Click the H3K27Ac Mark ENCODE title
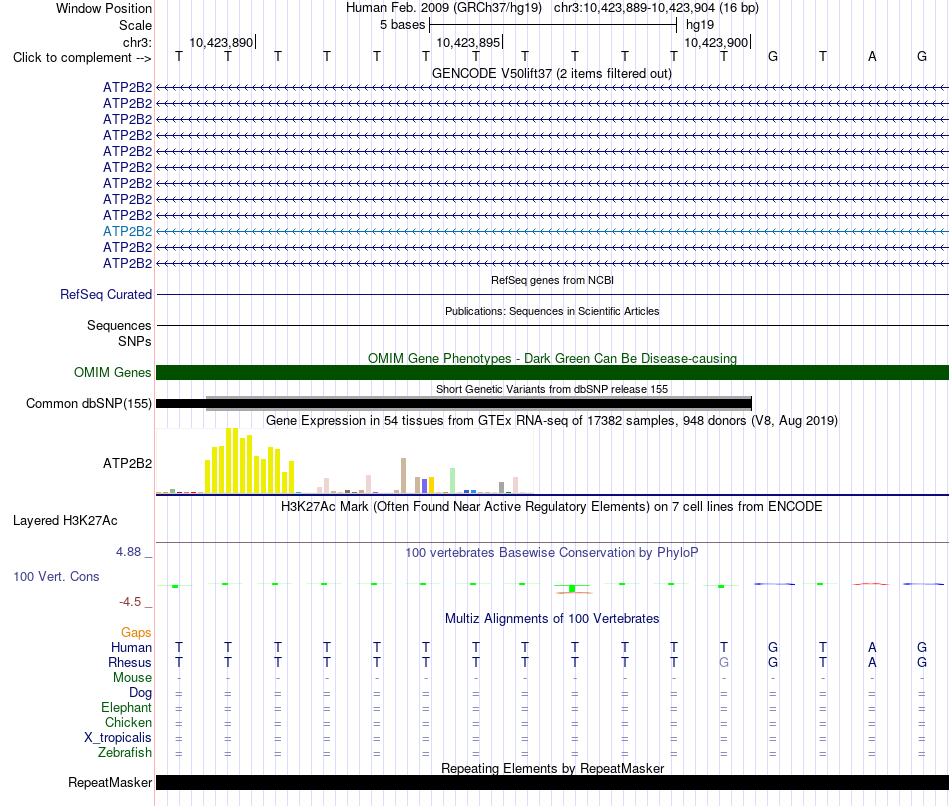Viewport: 950px width, 806px height. pyautogui.click(x=552, y=507)
